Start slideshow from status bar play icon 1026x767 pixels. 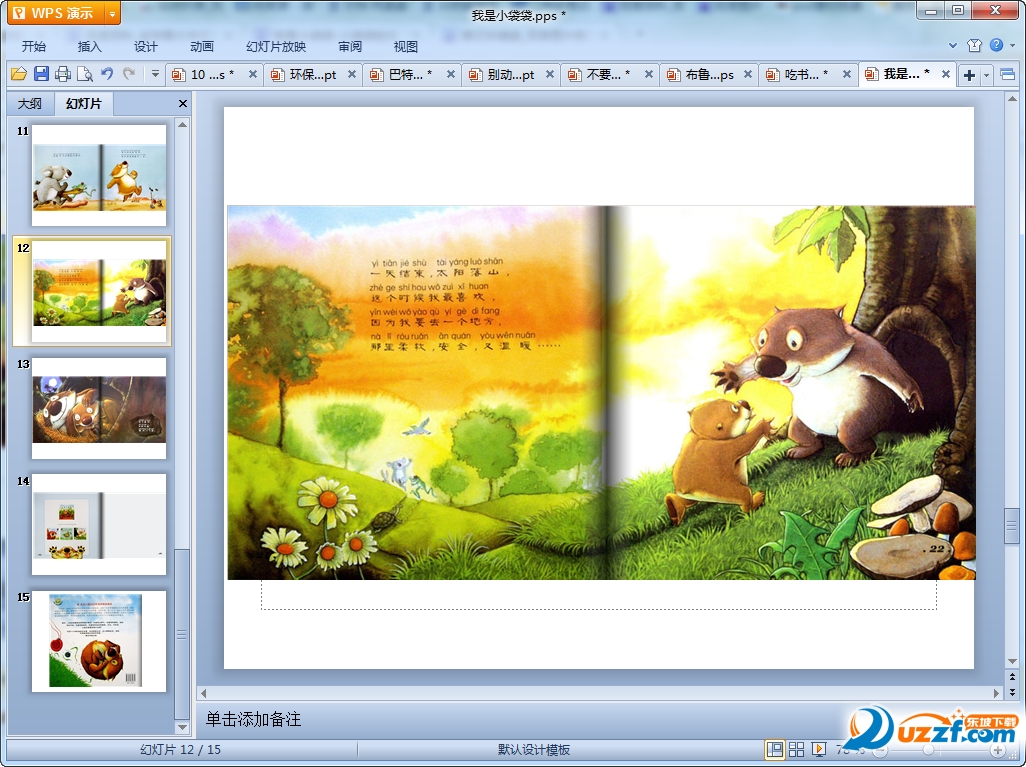click(819, 749)
